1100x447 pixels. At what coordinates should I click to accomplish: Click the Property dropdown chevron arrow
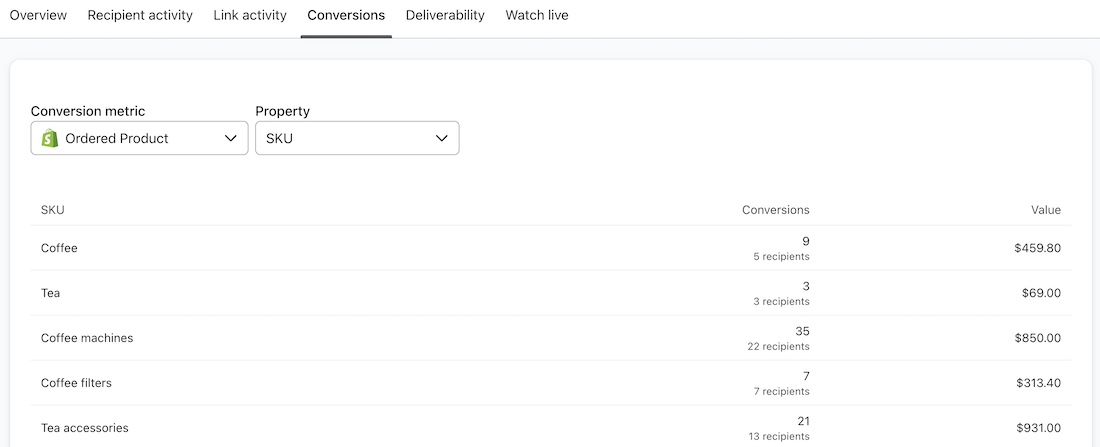pos(442,139)
